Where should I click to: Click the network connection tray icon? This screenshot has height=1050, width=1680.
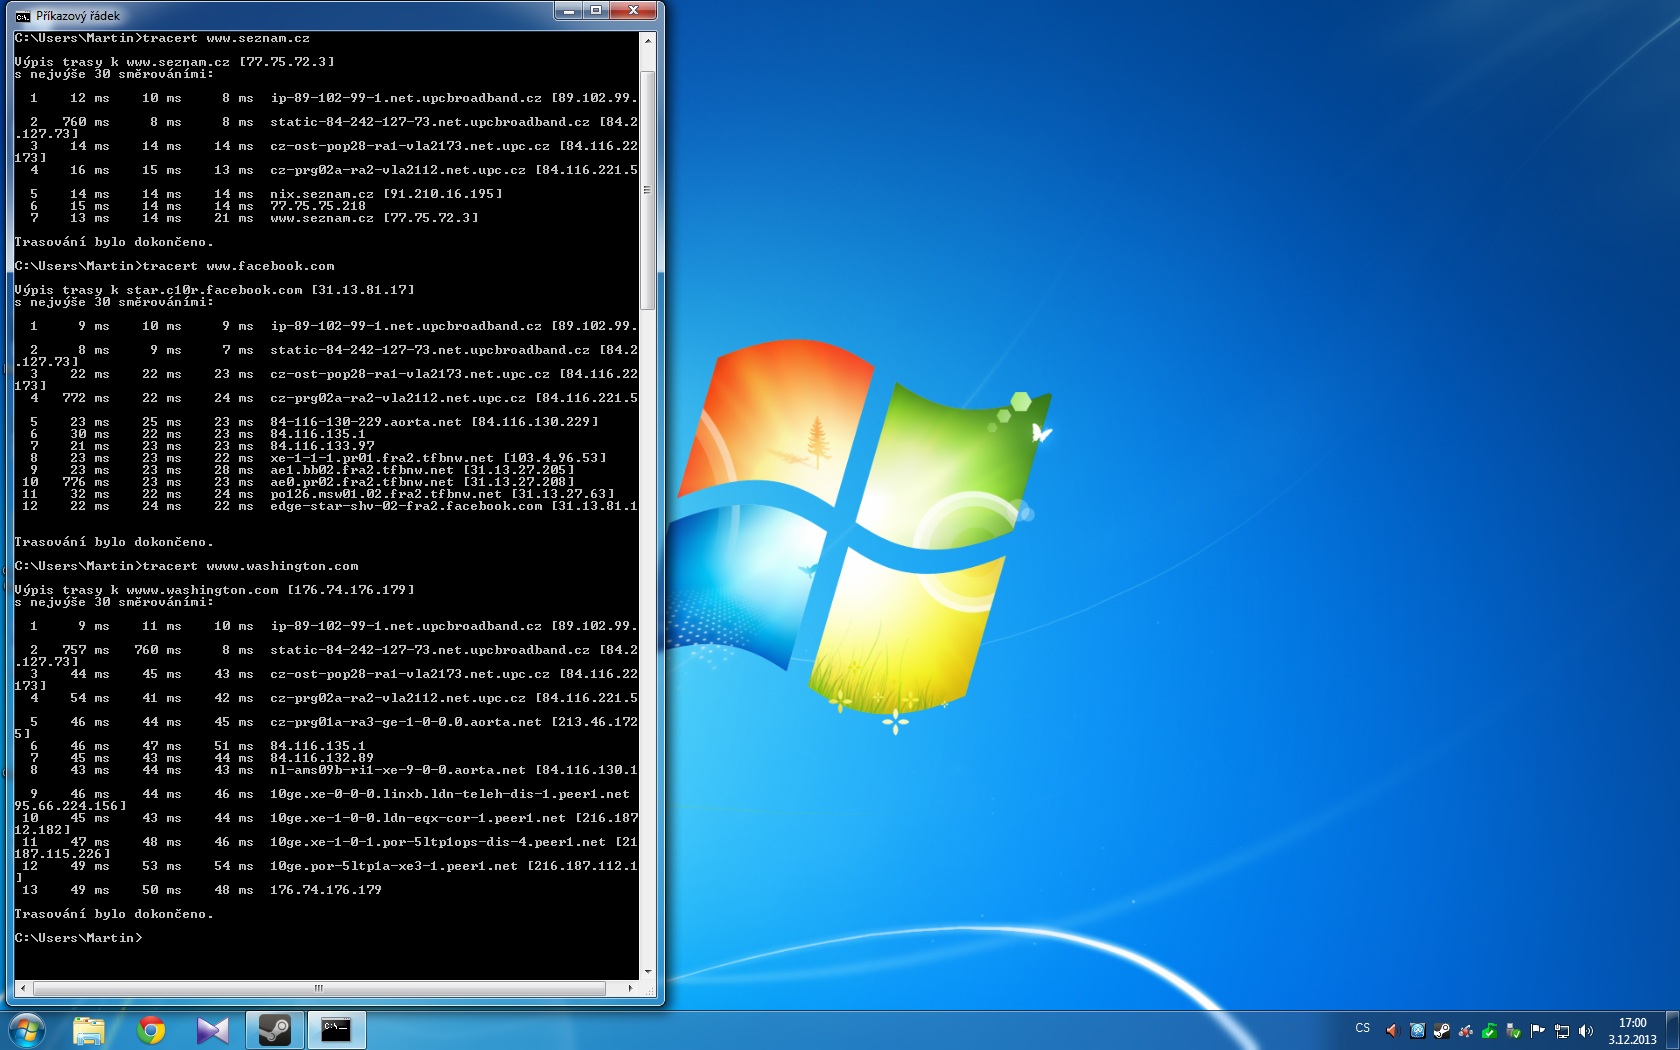pos(1562,1031)
